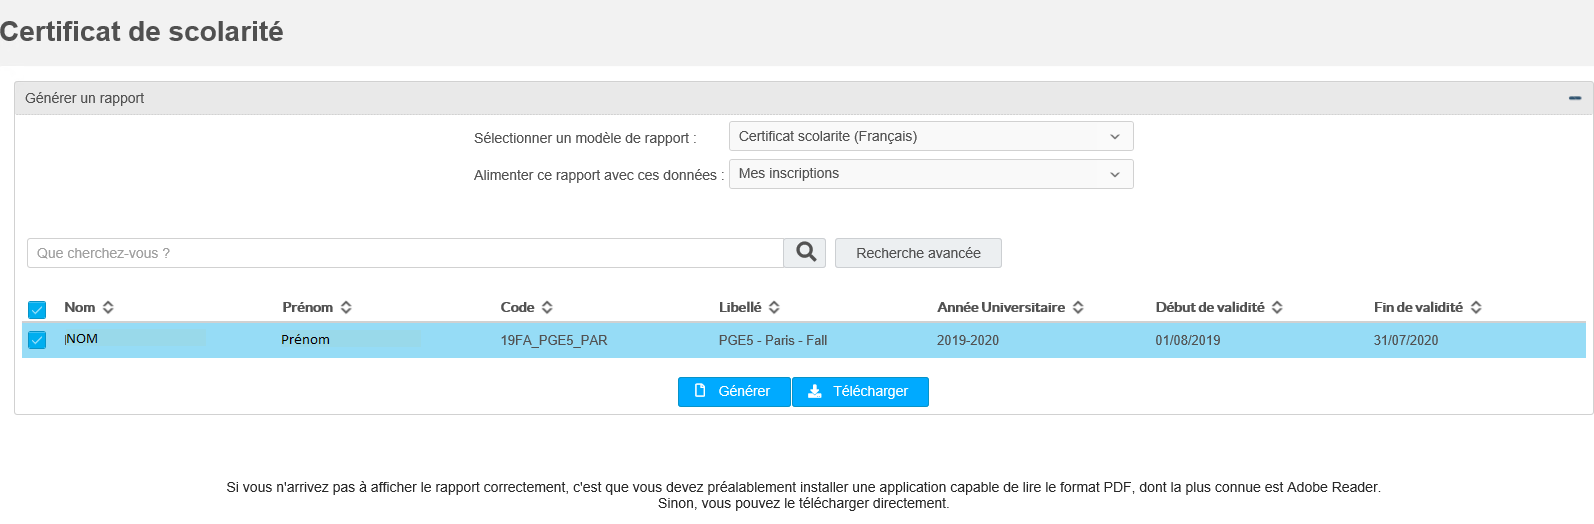This screenshot has width=1594, height=524.
Task: Uncheck the 19FA_PGE5_PAR row checkbox
Action: [x=37, y=340]
